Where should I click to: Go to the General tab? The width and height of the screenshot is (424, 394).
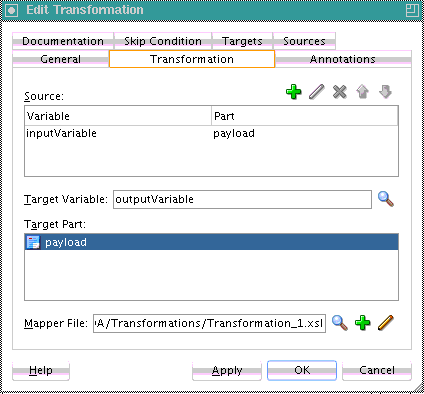61,59
